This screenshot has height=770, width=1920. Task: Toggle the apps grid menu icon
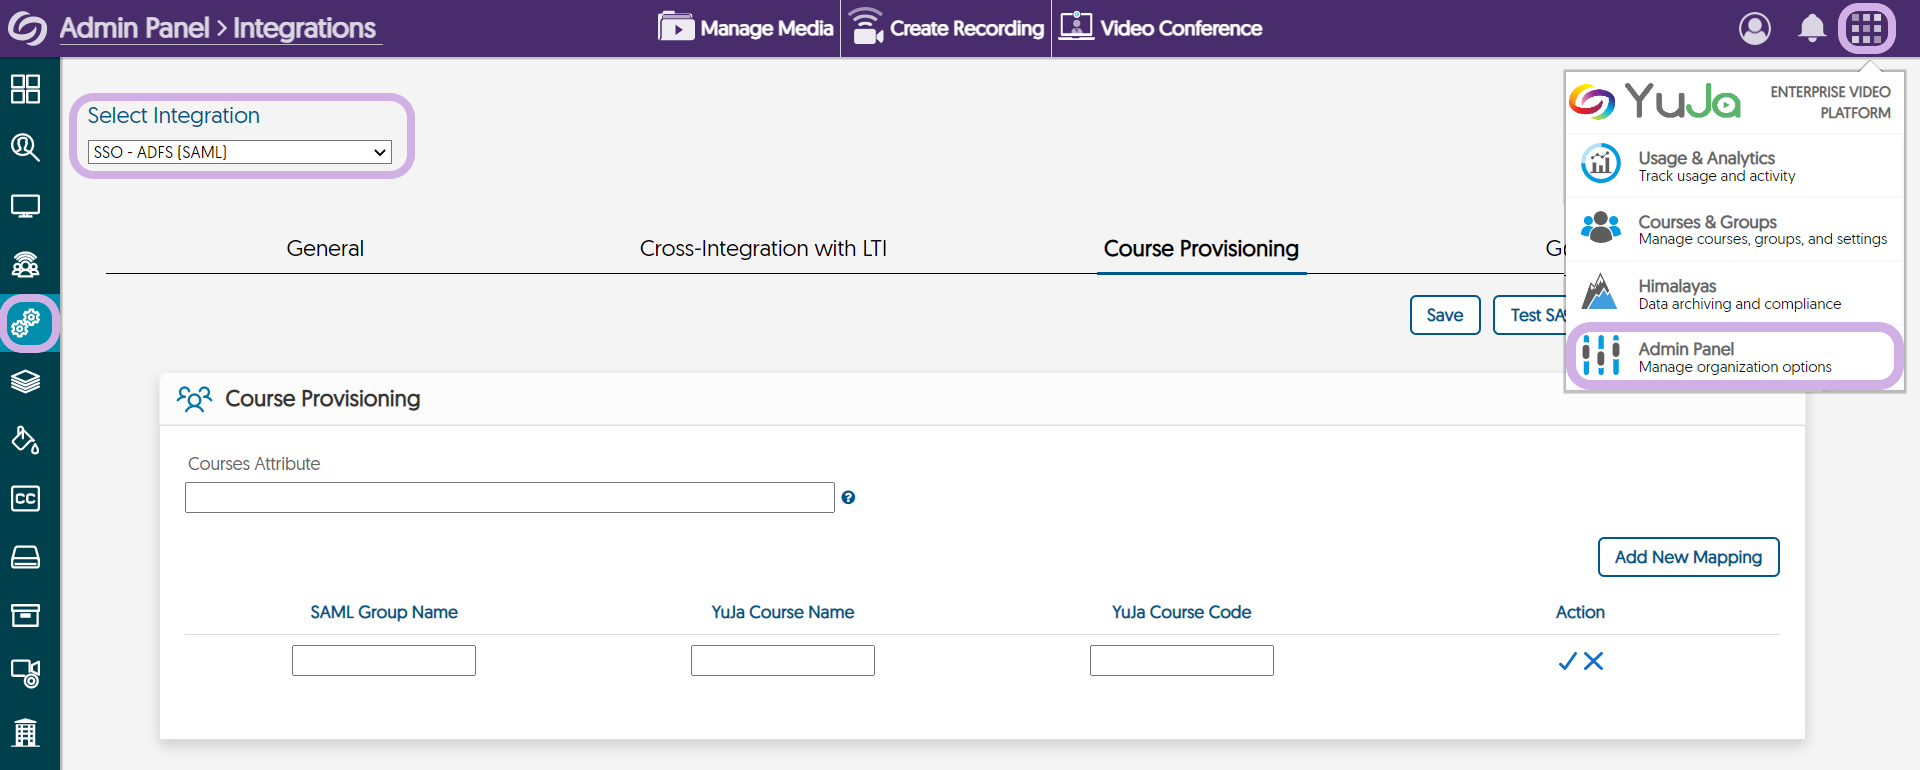1866,28
